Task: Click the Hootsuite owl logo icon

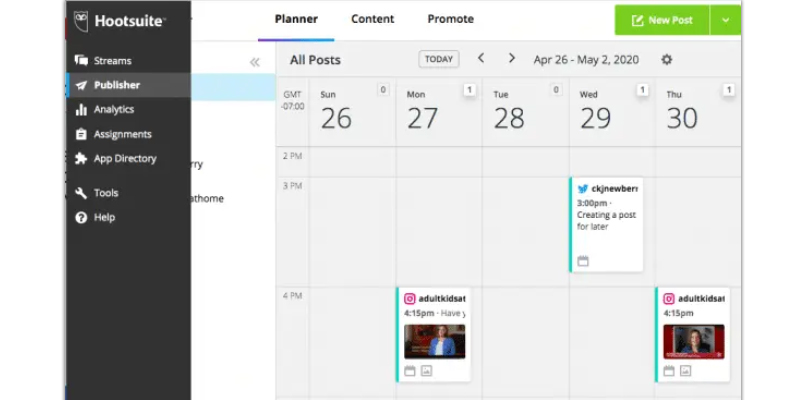Action: (x=82, y=19)
